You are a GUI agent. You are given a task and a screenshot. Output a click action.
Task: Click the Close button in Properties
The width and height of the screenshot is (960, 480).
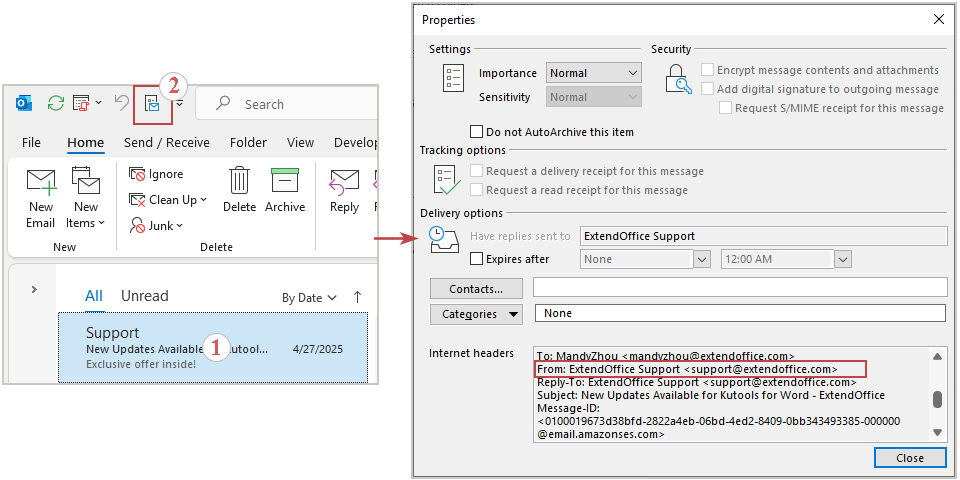tap(909, 458)
